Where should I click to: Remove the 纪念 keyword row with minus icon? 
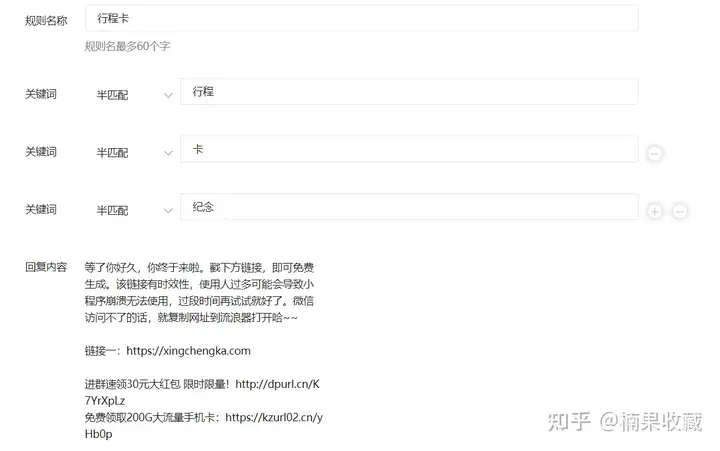(x=680, y=211)
